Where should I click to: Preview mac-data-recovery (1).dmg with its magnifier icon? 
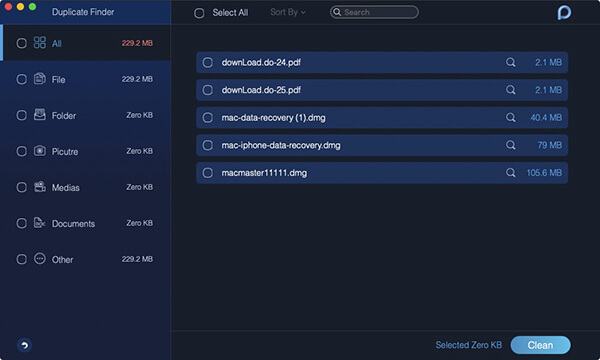[x=510, y=117]
